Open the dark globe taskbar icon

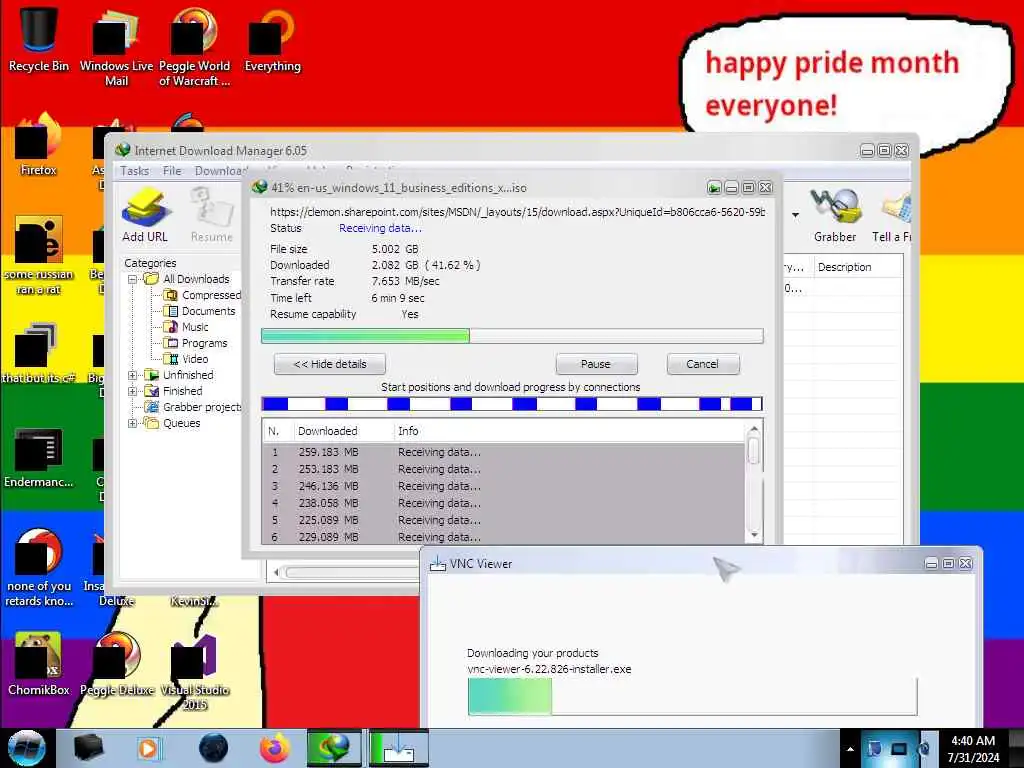pos(213,748)
